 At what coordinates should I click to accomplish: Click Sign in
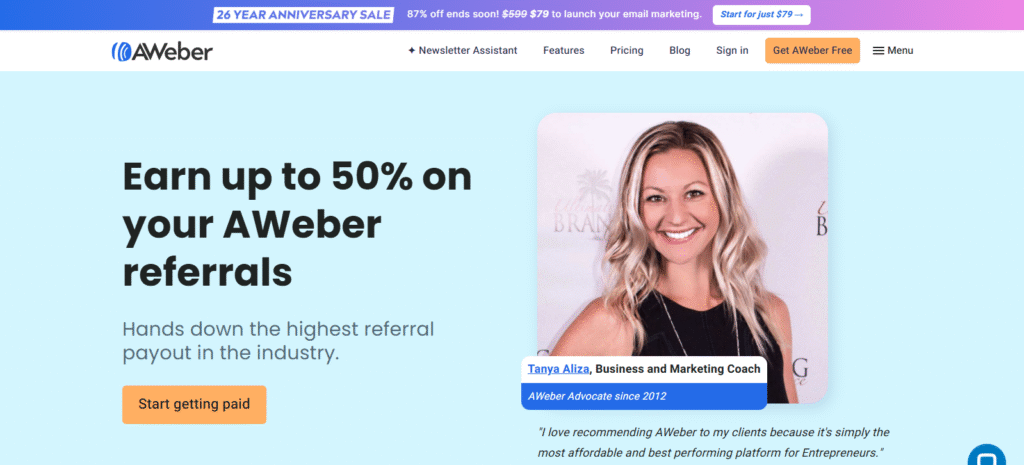(x=732, y=50)
